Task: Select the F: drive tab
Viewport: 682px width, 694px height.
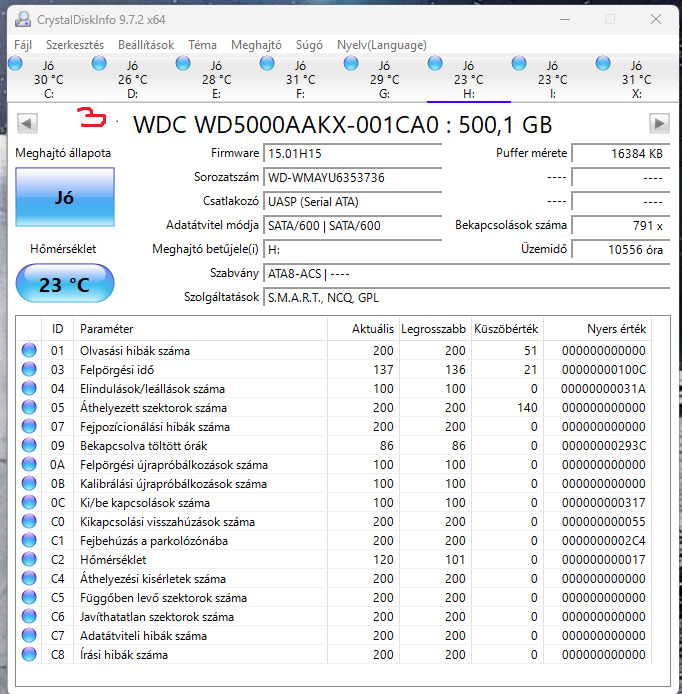Action: pyautogui.click(x=301, y=79)
